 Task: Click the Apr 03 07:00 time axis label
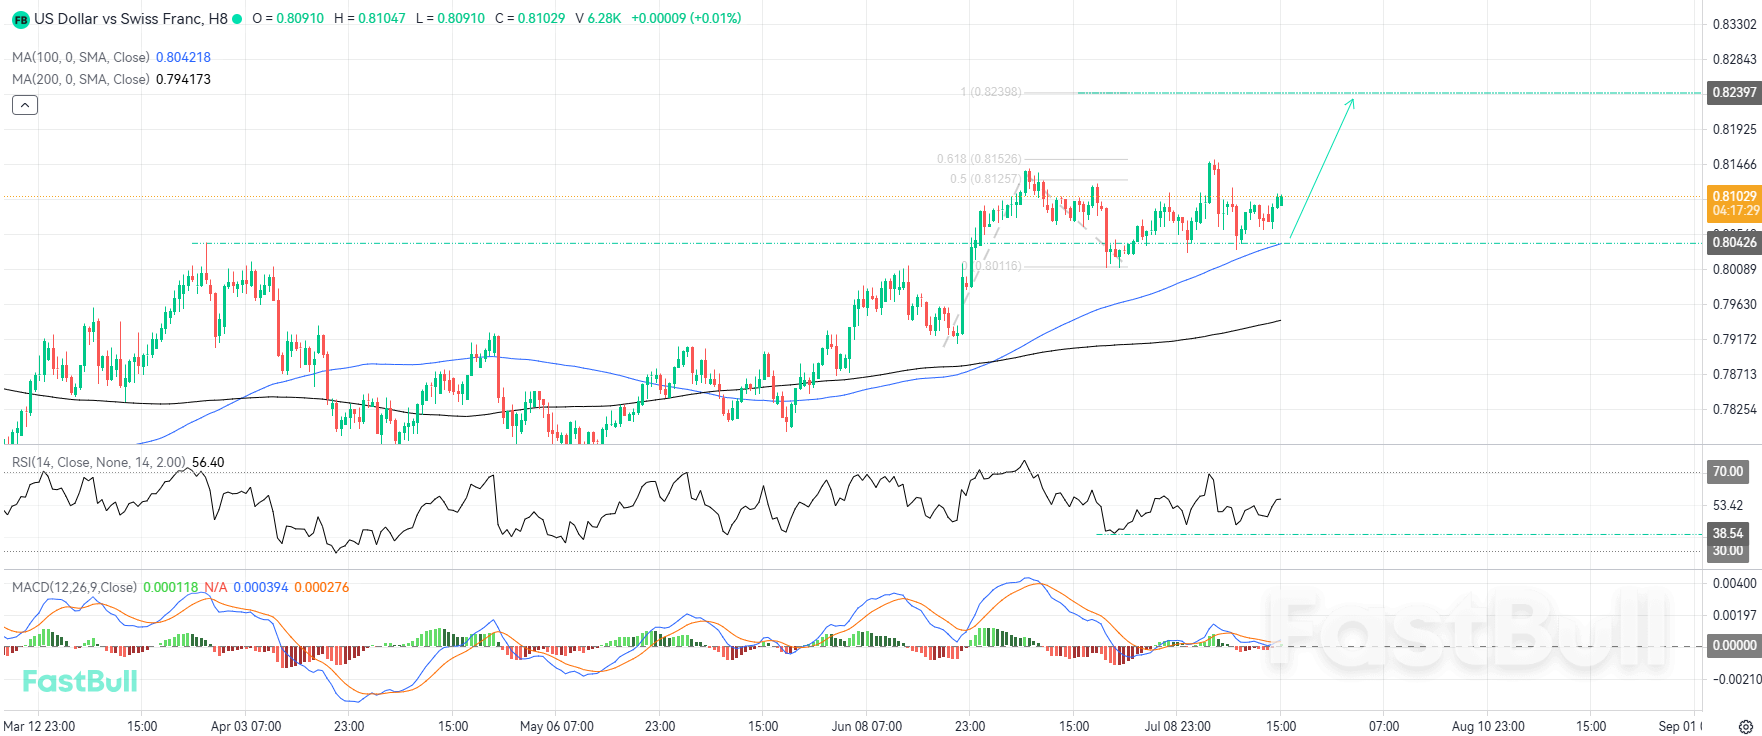246,726
